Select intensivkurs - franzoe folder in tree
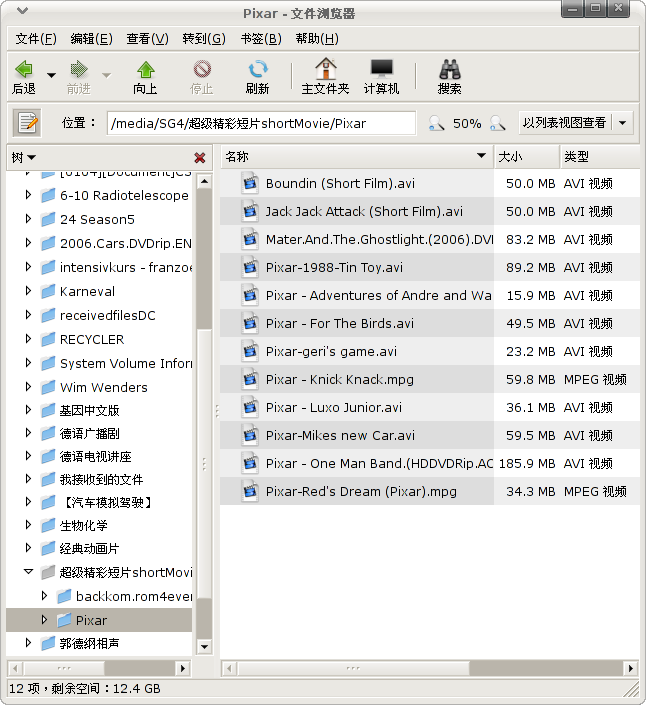Image resolution: width=646 pixels, height=705 pixels. pyautogui.click(x=125, y=267)
